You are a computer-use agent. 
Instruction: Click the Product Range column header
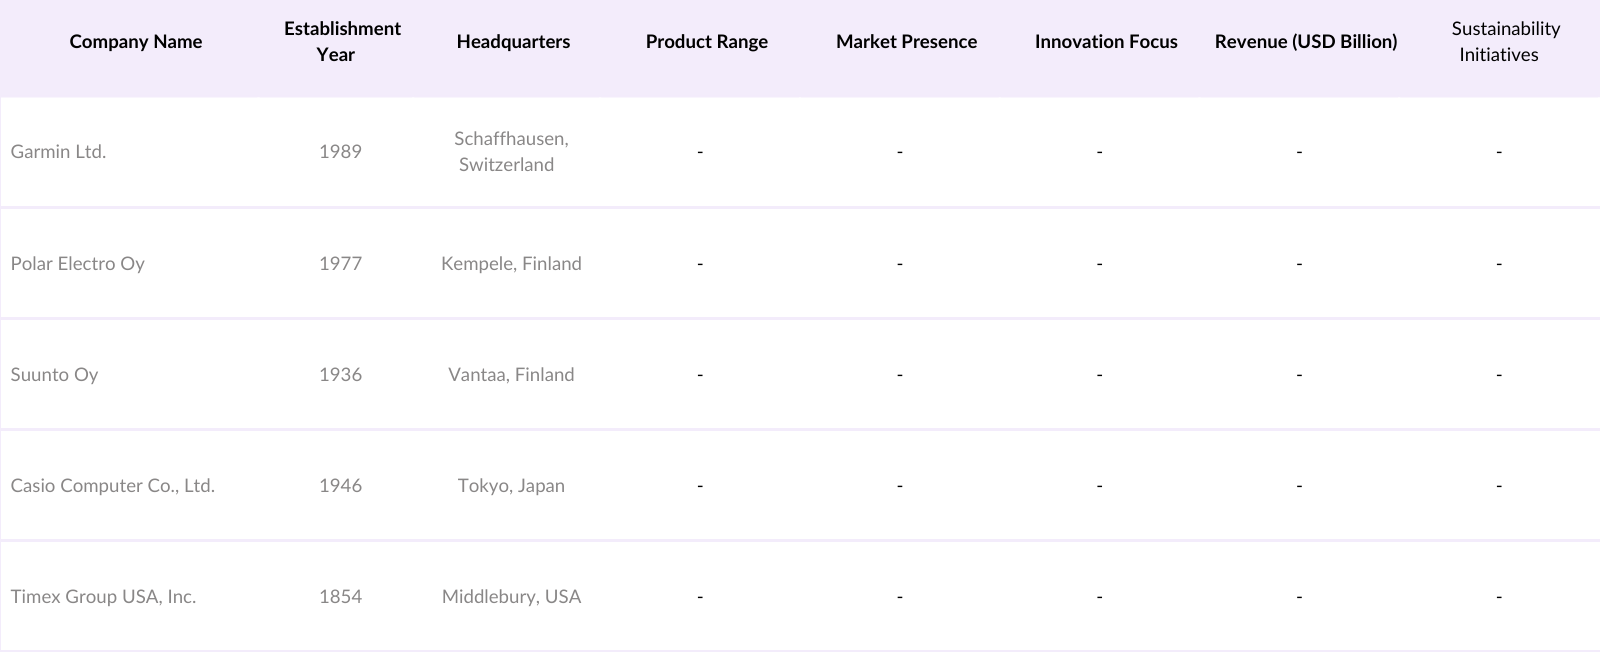coord(706,42)
